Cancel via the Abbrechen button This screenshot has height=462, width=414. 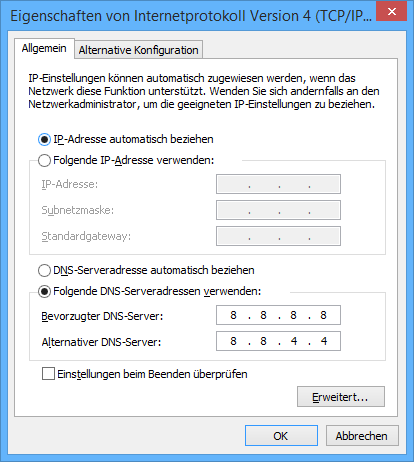tap(362, 436)
